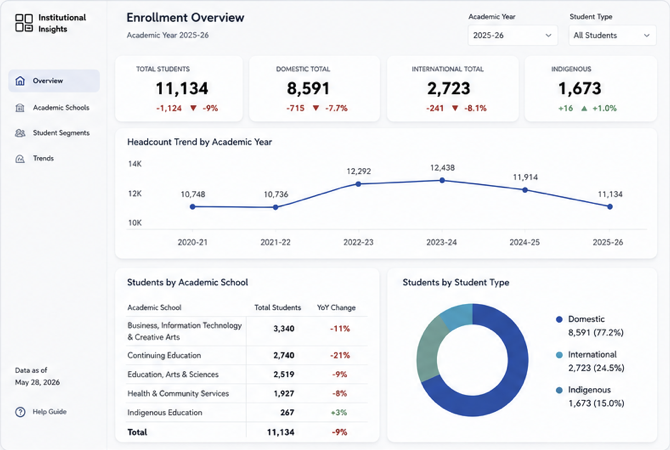Open the Academic Year dropdown
The image size is (670, 450).
pyautogui.click(x=513, y=35)
